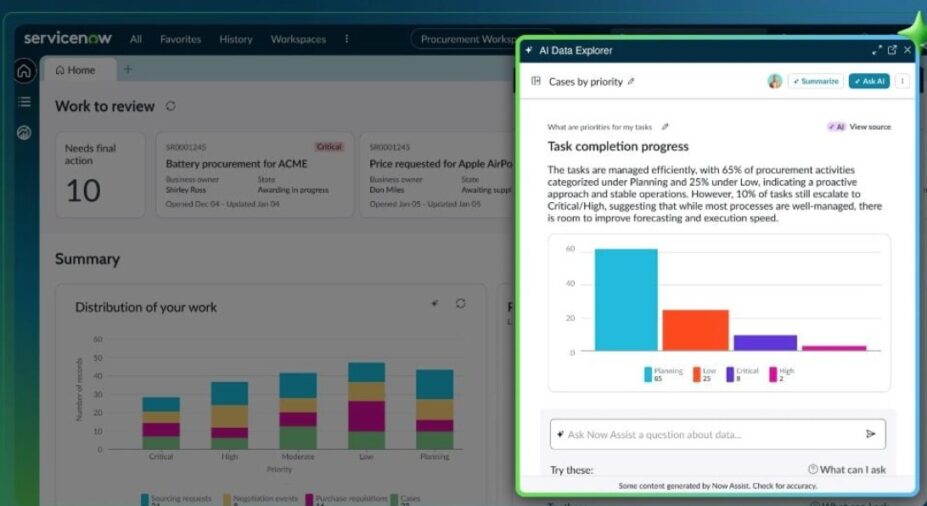
Task: Open more options in top navigation
Action: [x=347, y=39]
